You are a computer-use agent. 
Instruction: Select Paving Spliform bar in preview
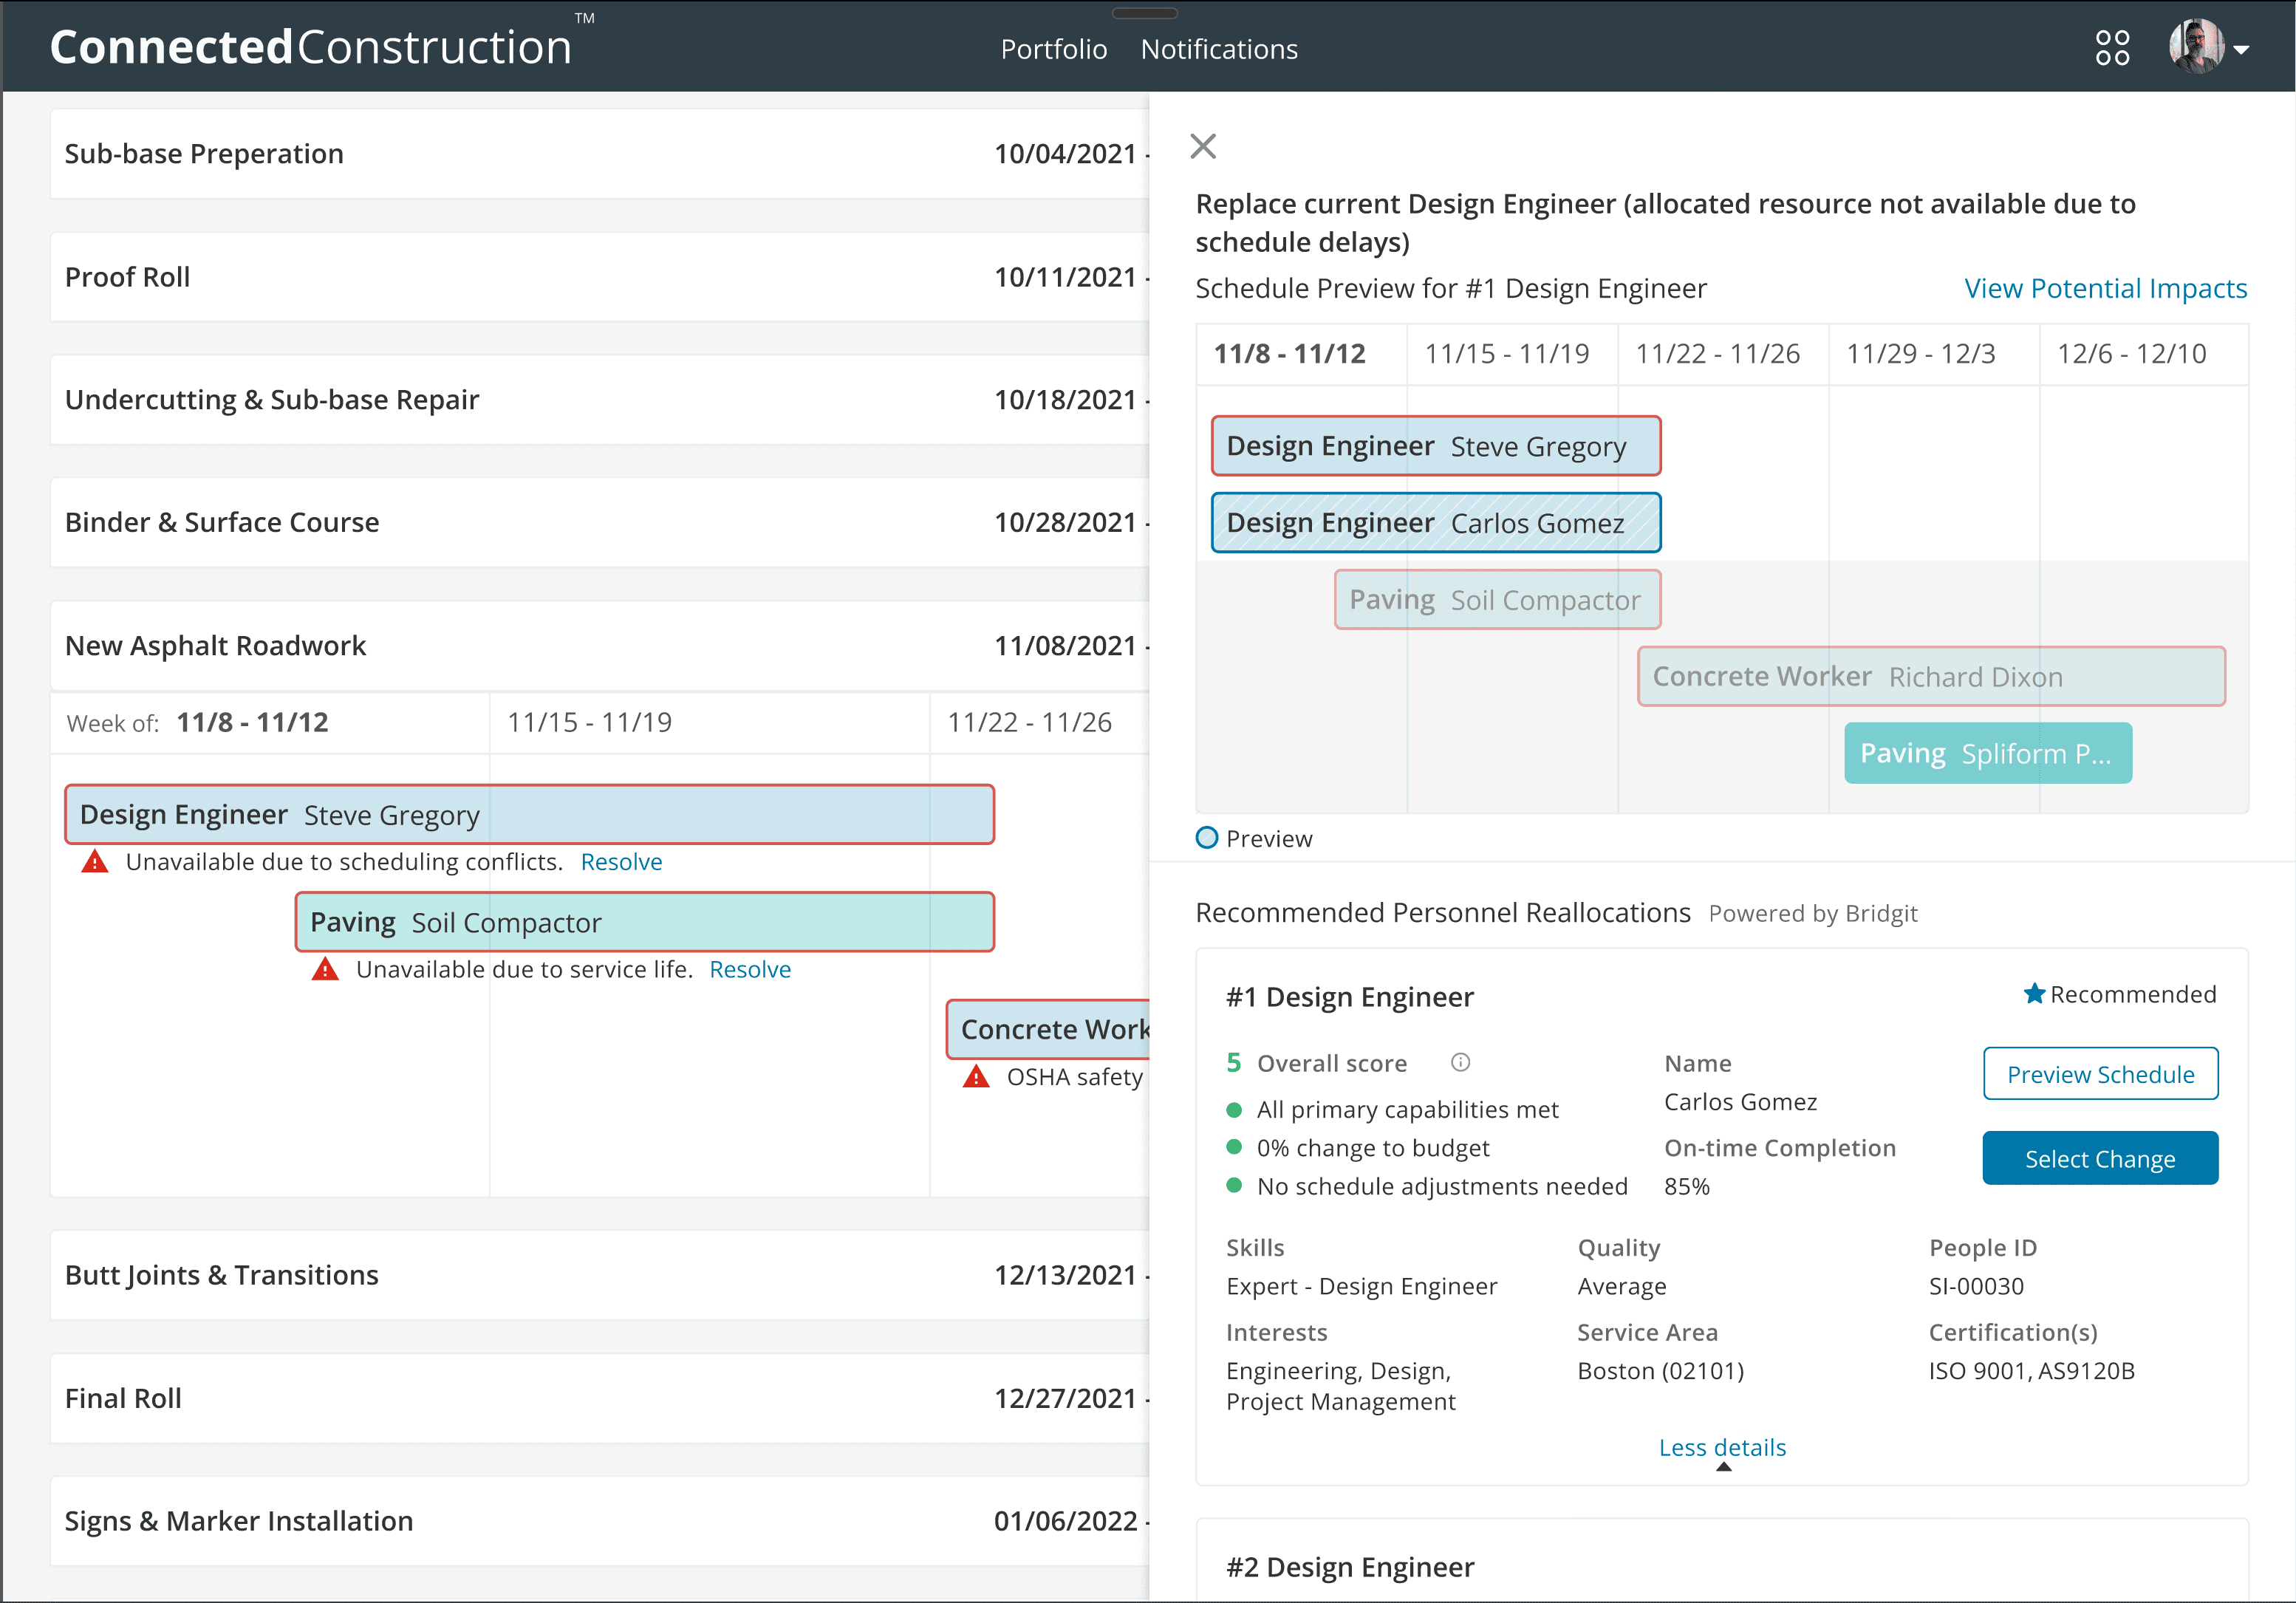coord(1987,753)
